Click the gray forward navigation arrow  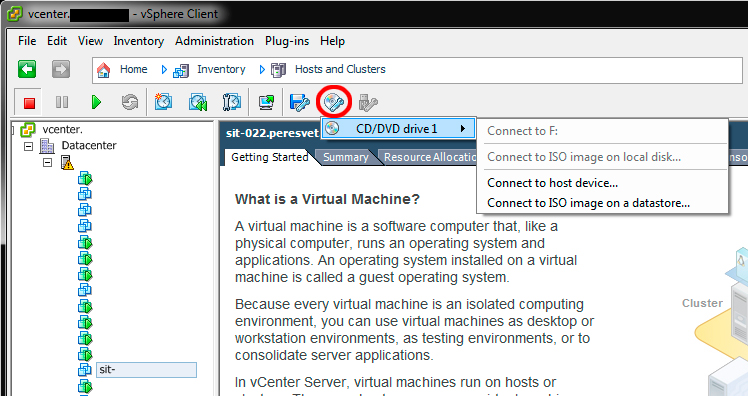pyautogui.click(x=61, y=69)
